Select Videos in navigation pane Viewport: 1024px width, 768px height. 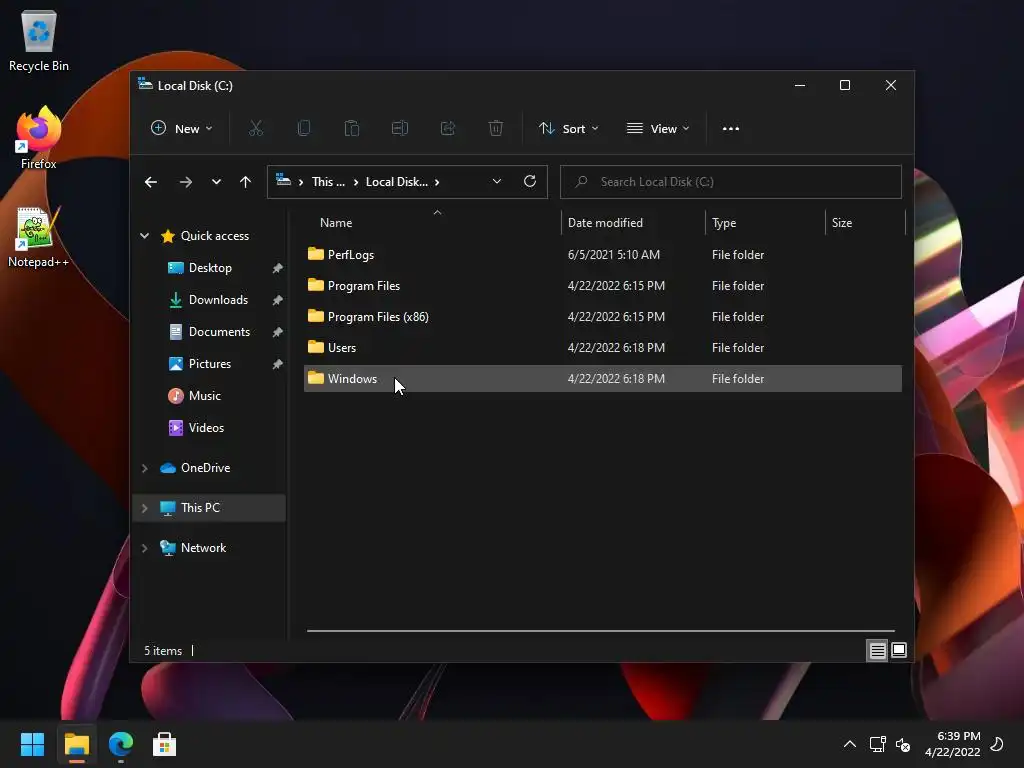pos(206,428)
